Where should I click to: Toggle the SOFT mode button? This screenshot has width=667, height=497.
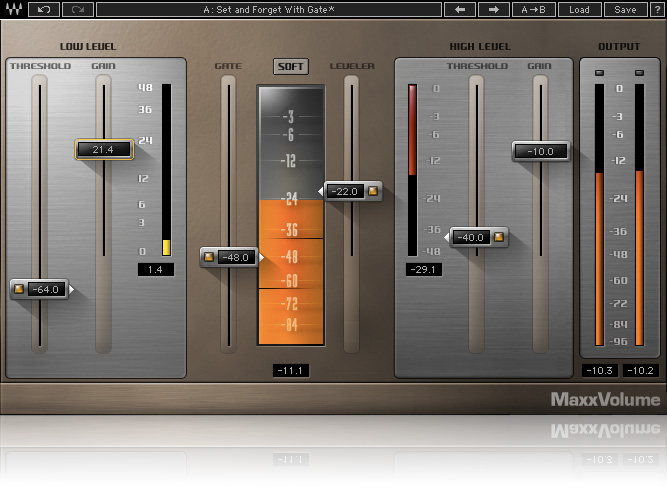pos(291,67)
